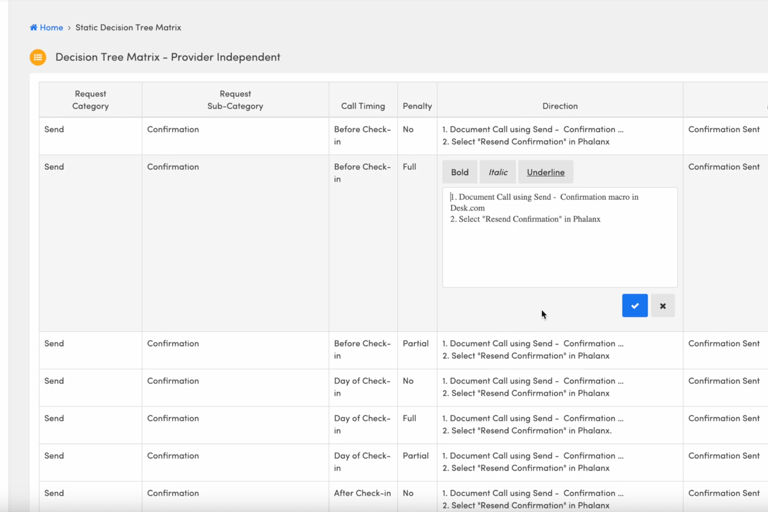Toggle Bold formatting in editor
This screenshot has height=512, width=768.
pyautogui.click(x=459, y=172)
